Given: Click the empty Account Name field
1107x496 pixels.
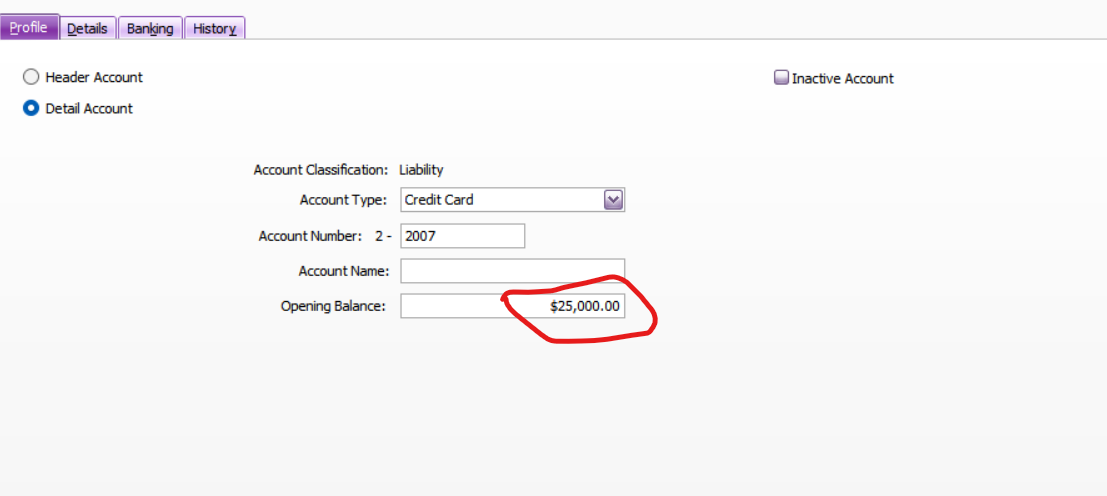Looking at the screenshot, I should [513, 271].
